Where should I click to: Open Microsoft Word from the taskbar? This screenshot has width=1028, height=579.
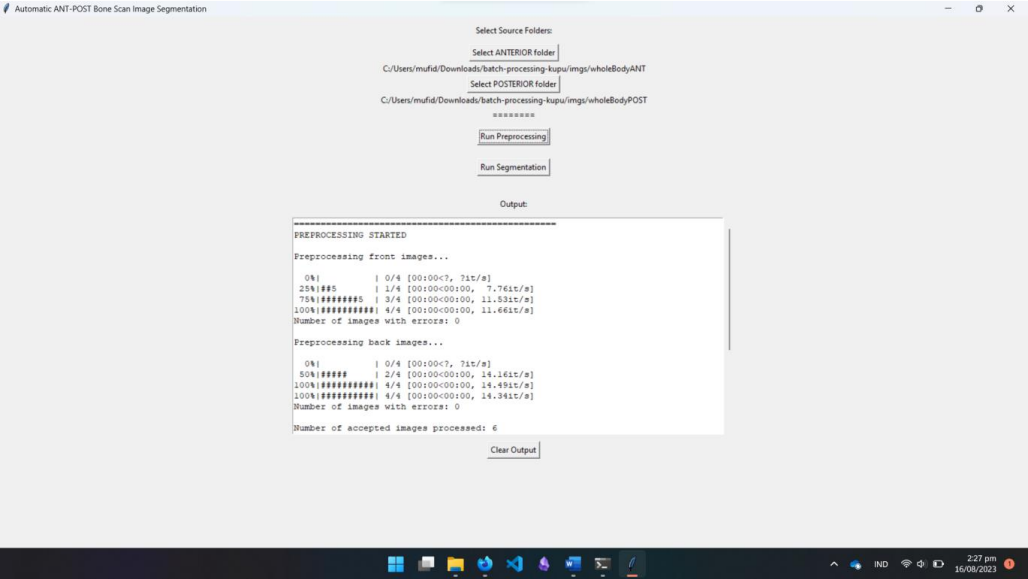point(572,564)
